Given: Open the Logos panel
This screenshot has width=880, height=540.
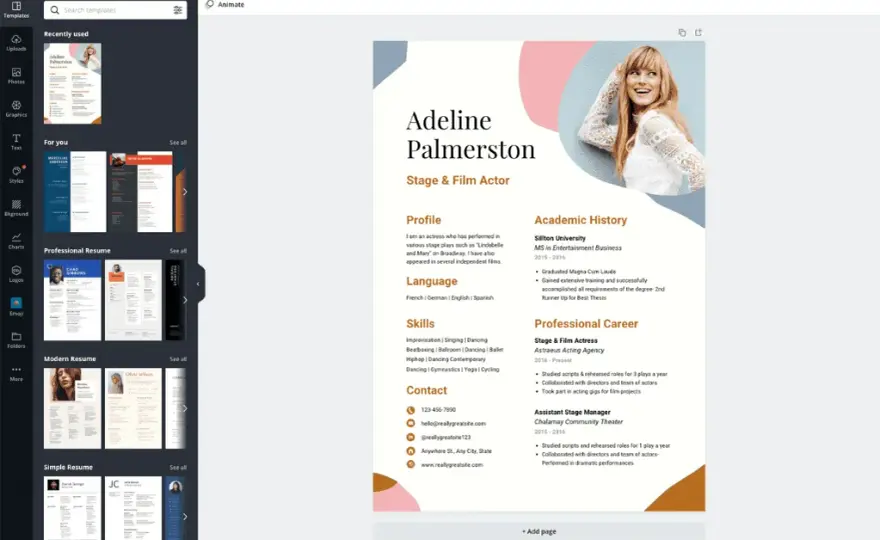Looking at the screenshot, I should (x=16, y=274).
